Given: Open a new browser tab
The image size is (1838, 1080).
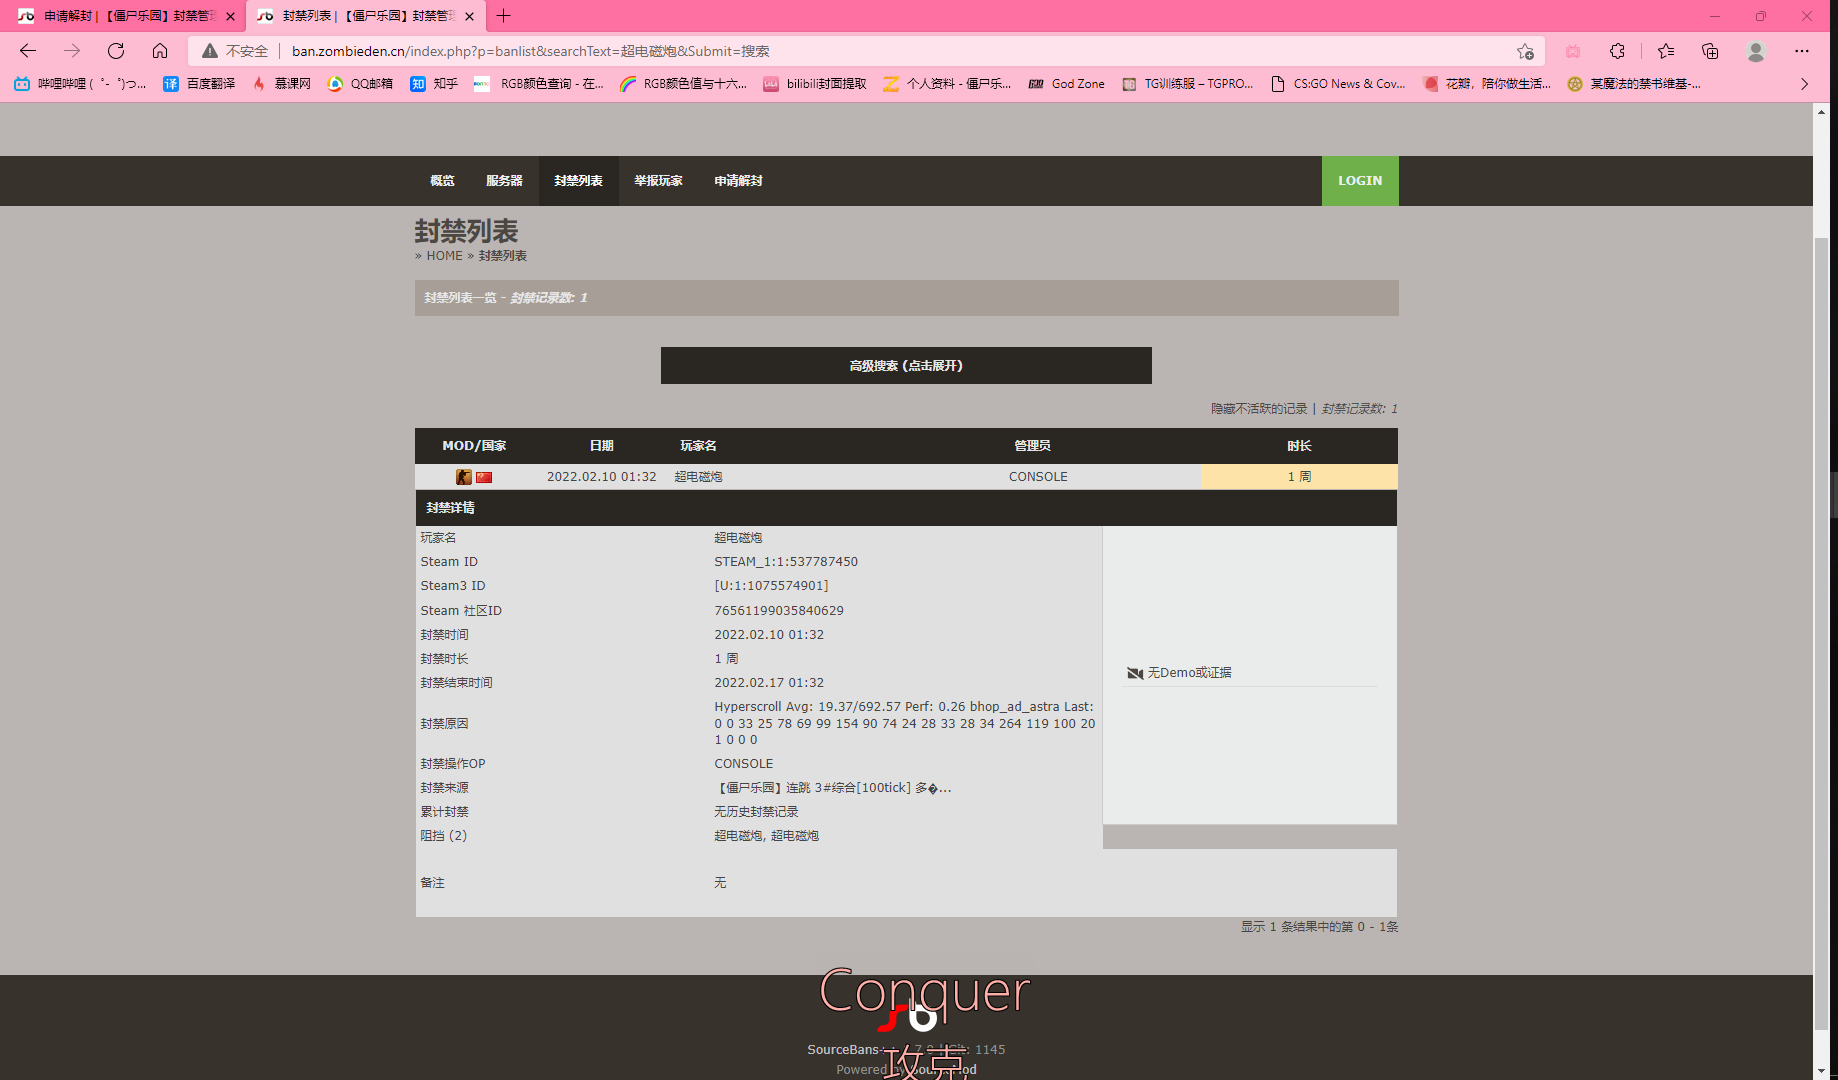Looking at the screenshot, I should 504,16.
